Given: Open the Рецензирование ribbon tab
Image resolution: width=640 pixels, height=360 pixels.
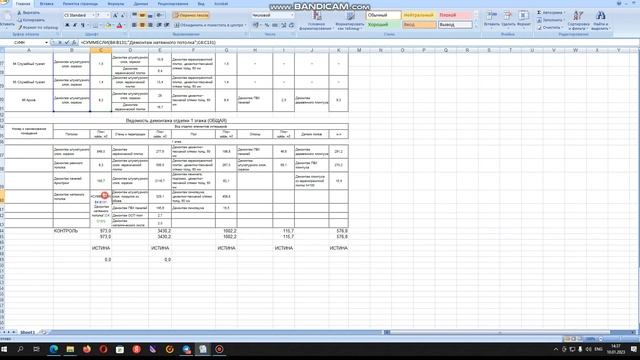Looking at the screenshot, I should click(173, 4).
